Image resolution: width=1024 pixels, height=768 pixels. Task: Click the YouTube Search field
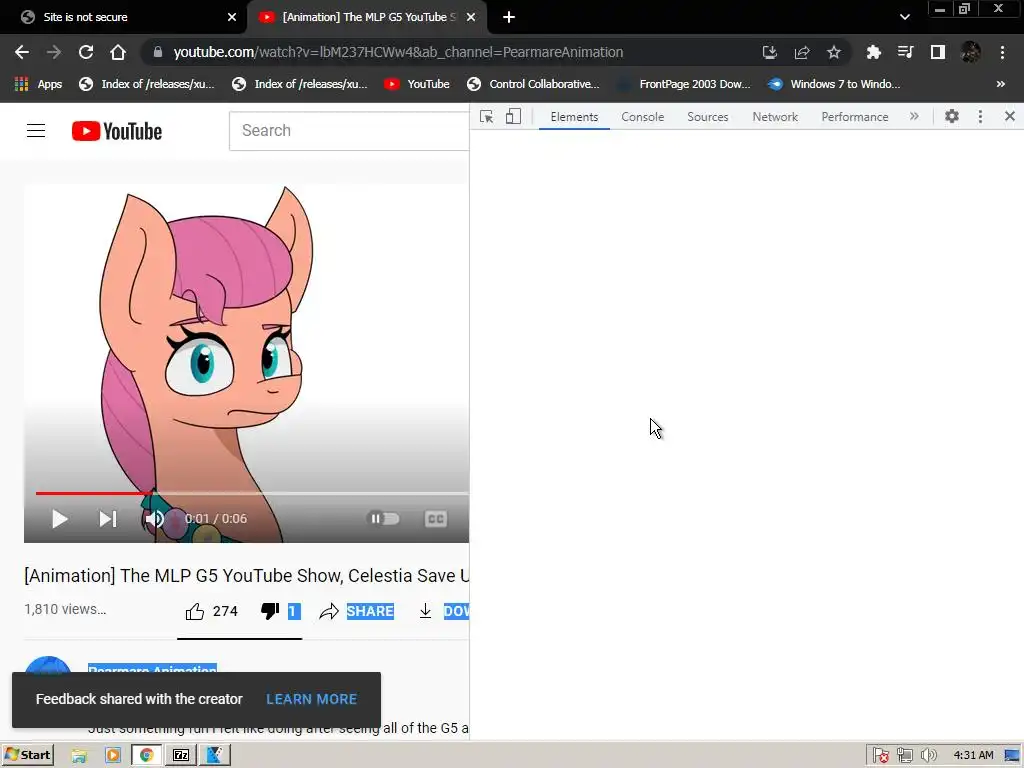click(349, 131)
